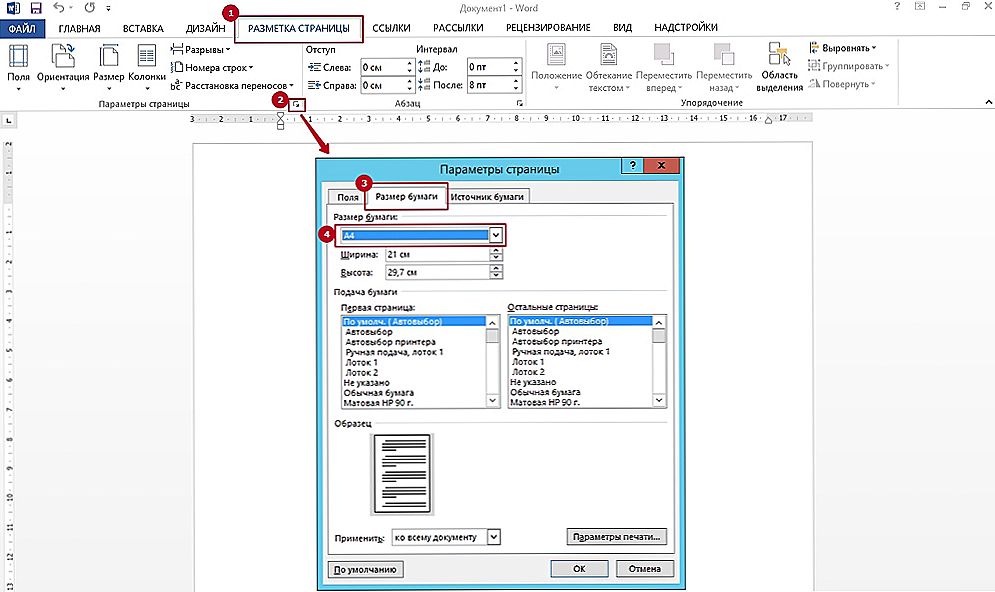Open the Абзац paragraph dialog launcher
The width and height of the screenshot is (995, 592).
pos(520,103)
